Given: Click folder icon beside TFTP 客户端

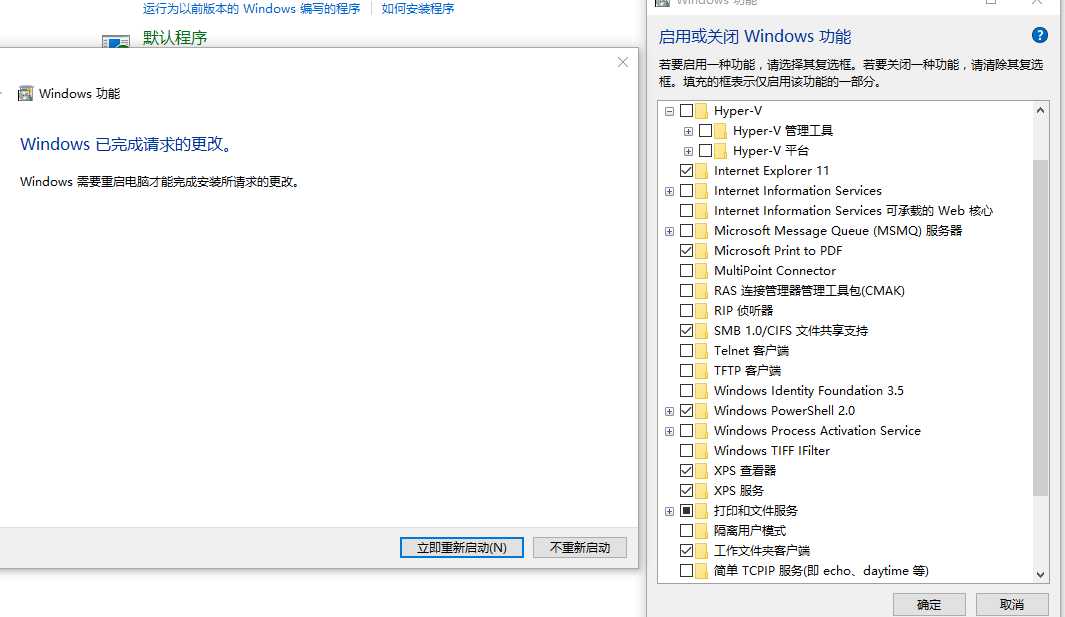Looking at the screenshot, I should [702, 370].
